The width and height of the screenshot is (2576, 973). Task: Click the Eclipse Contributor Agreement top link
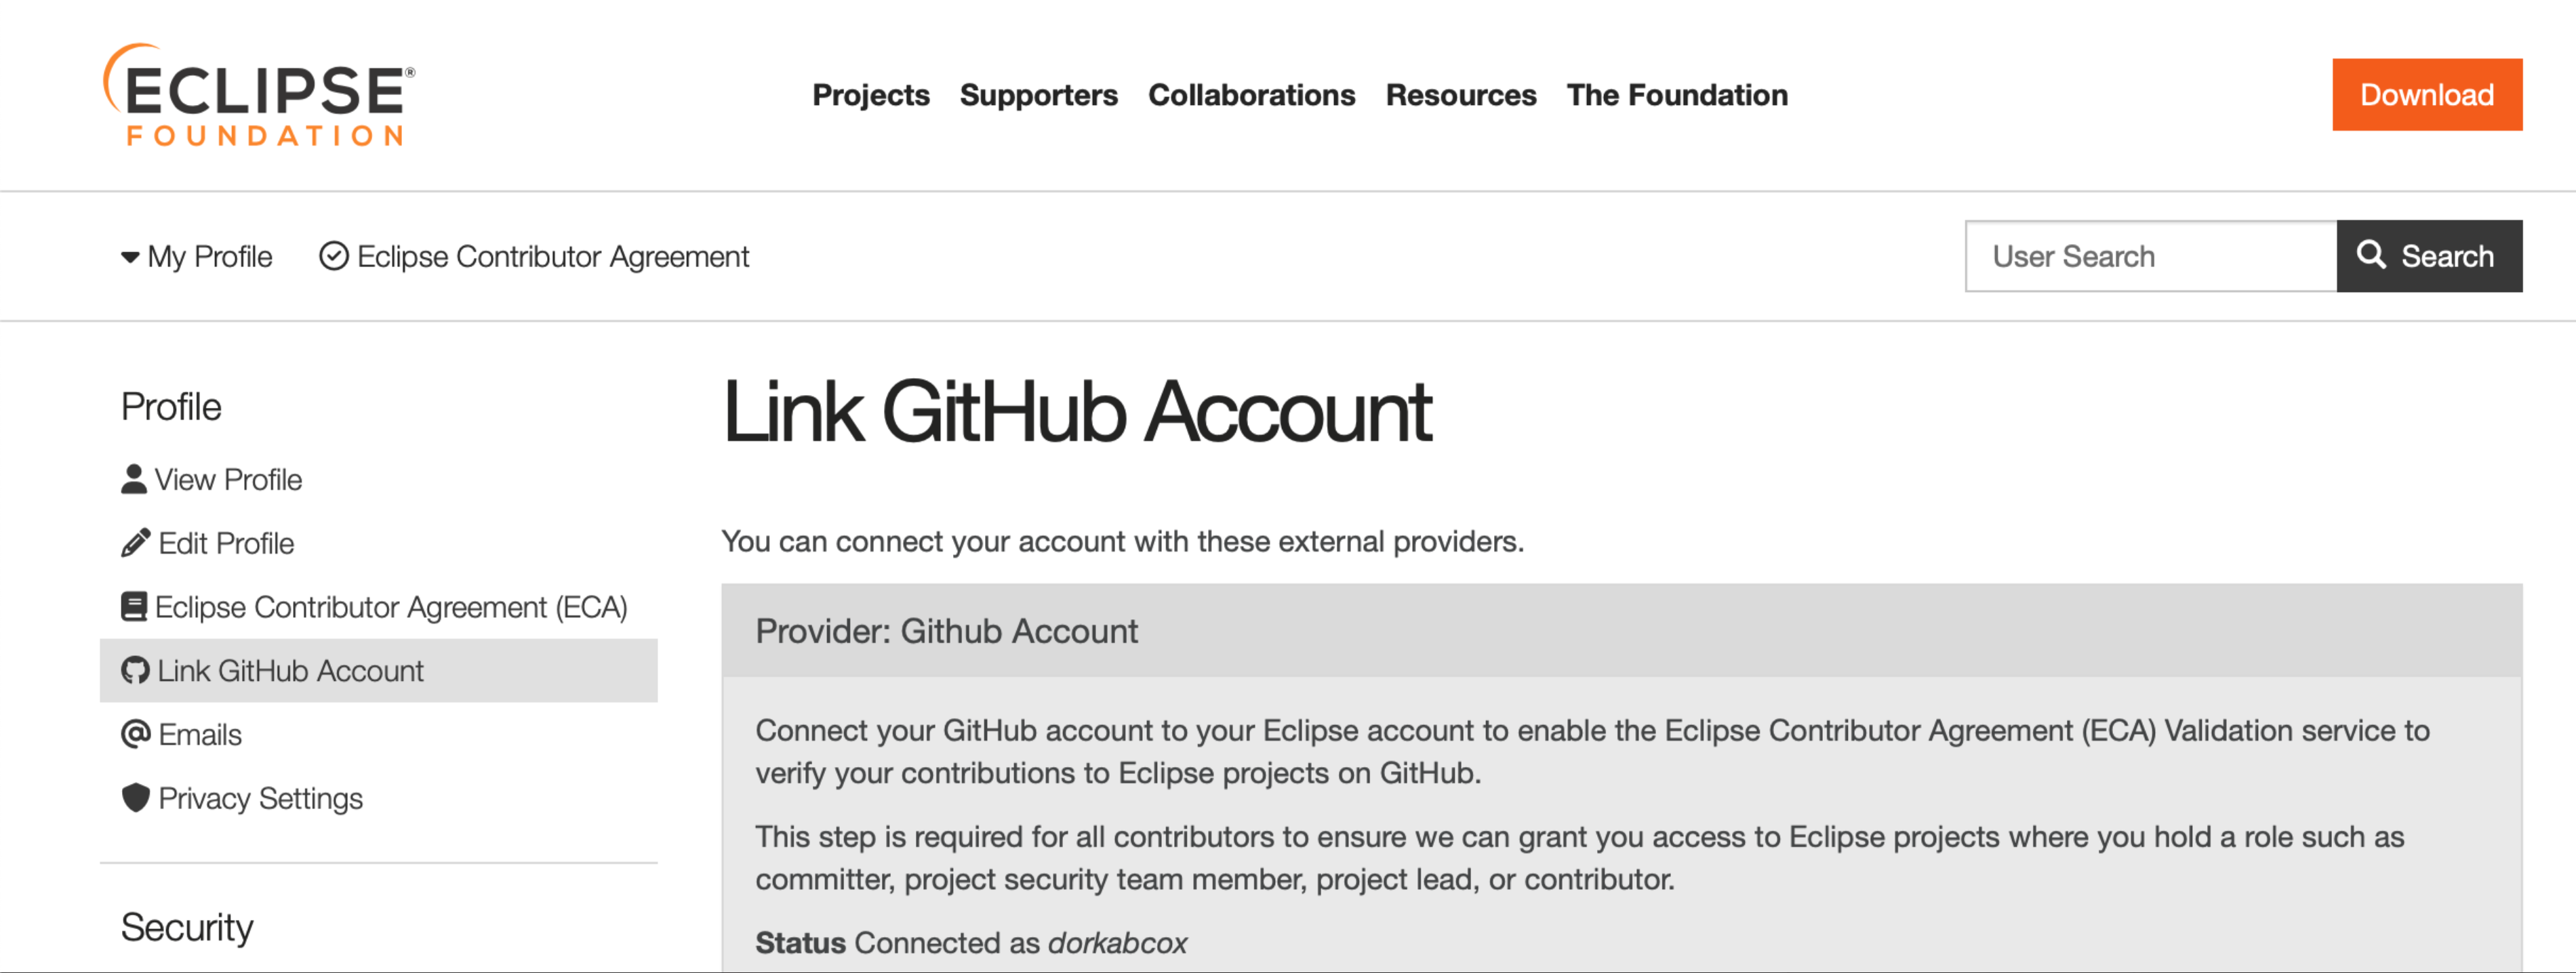click(x=552, y=257)
